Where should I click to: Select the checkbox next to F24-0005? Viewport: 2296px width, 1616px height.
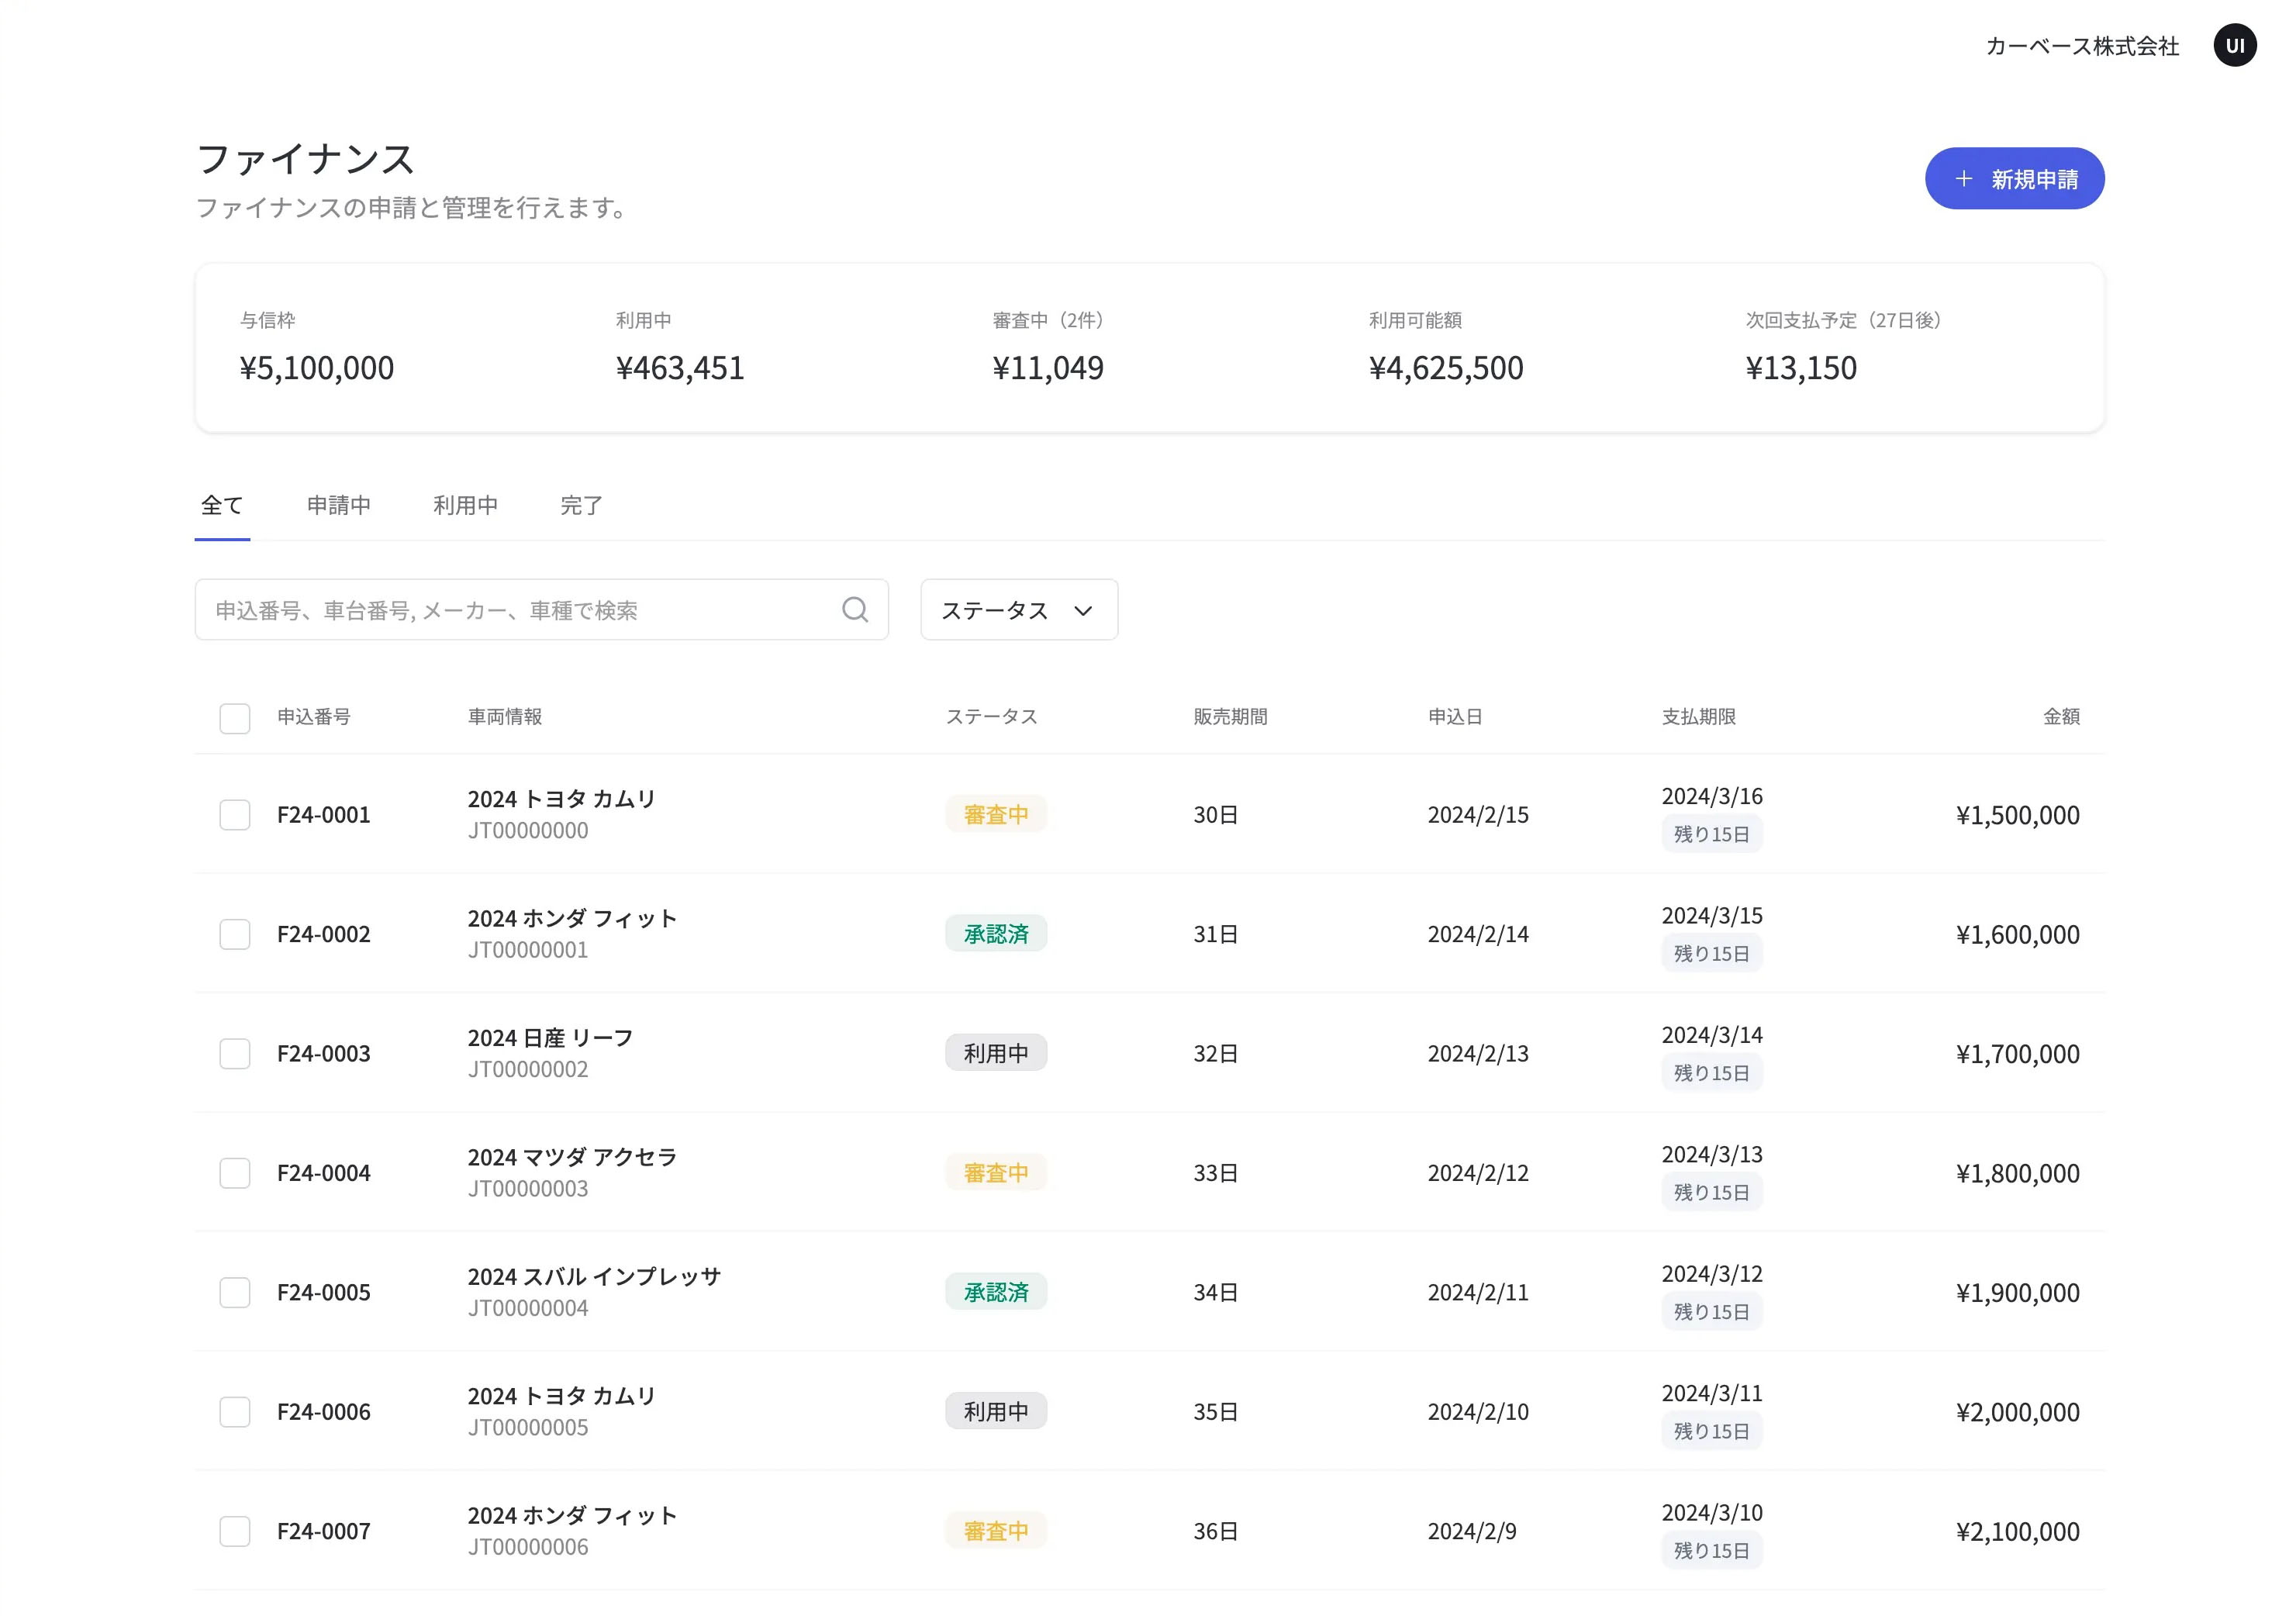235,1292
